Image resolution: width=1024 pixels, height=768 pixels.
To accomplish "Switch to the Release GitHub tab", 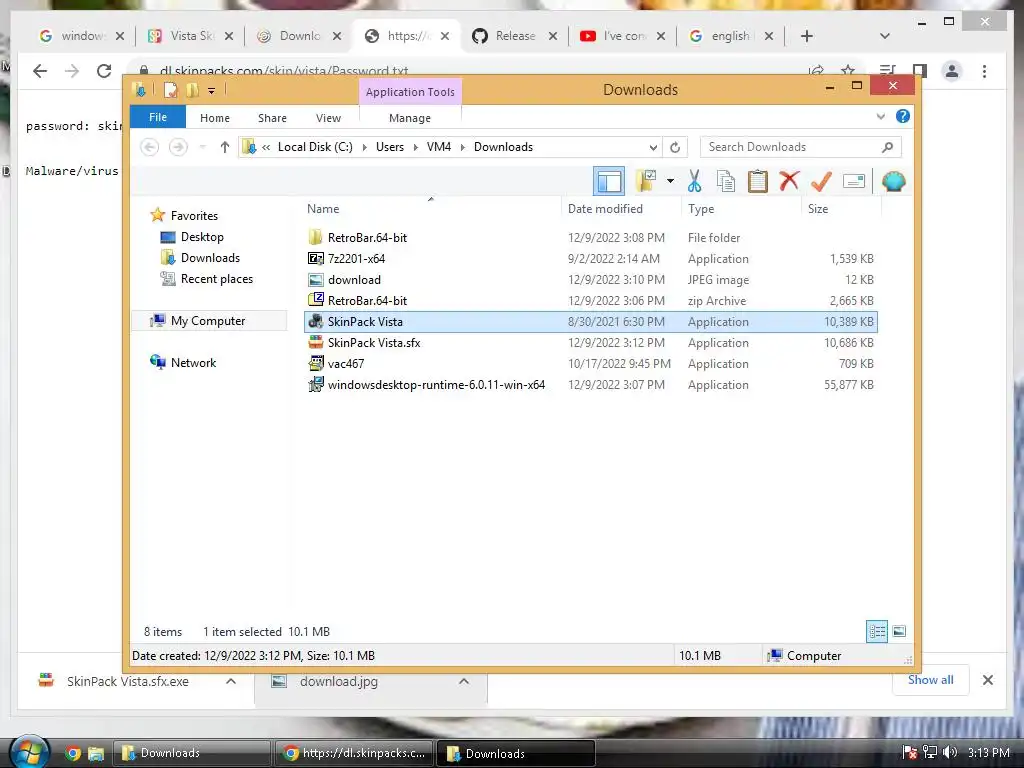I will coord(515,36).
